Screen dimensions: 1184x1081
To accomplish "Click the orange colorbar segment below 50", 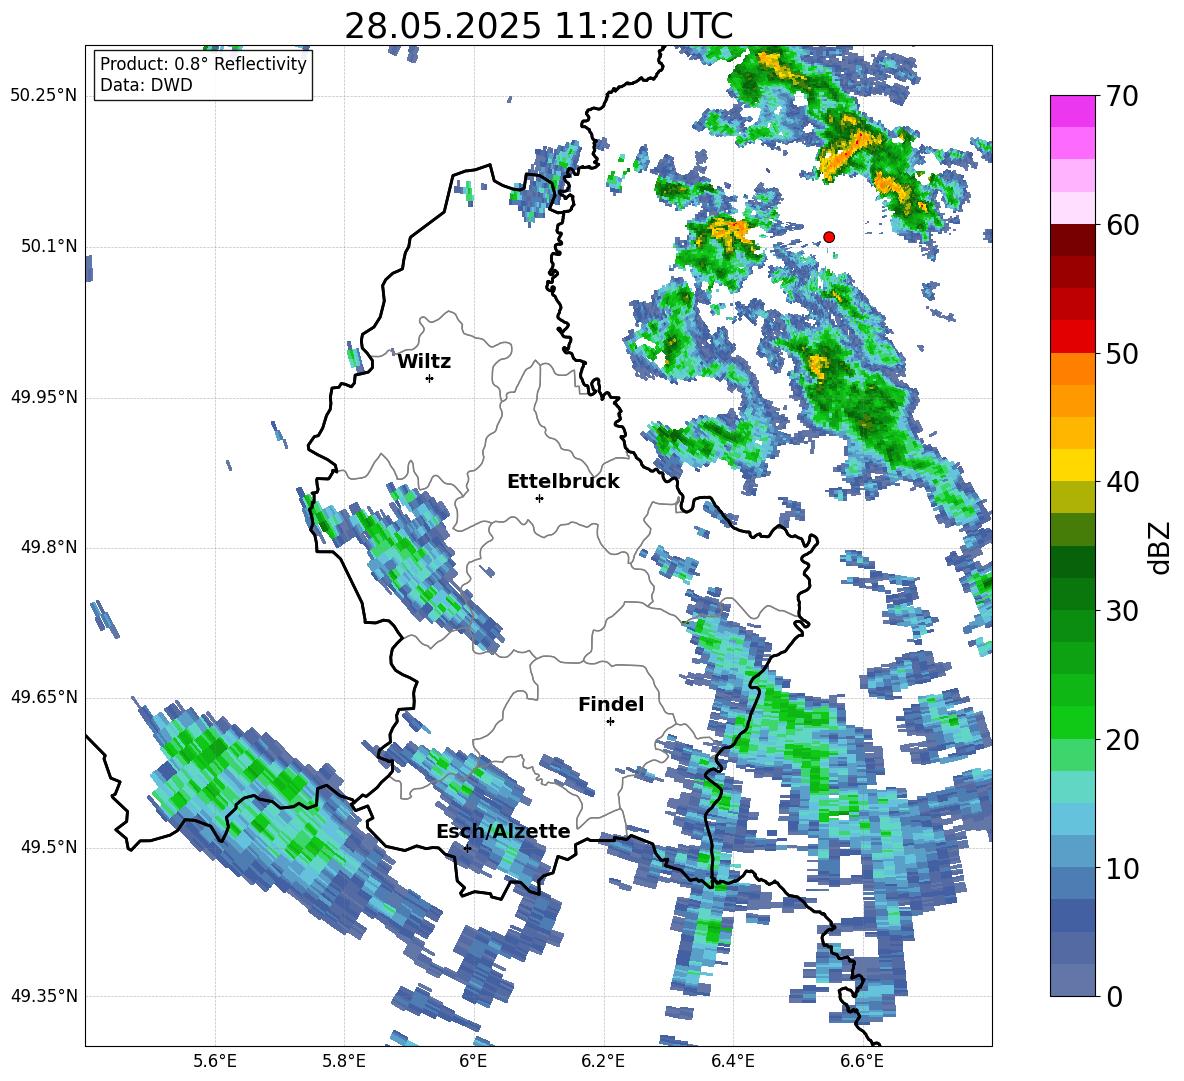I will click(x=1072, y=369).
